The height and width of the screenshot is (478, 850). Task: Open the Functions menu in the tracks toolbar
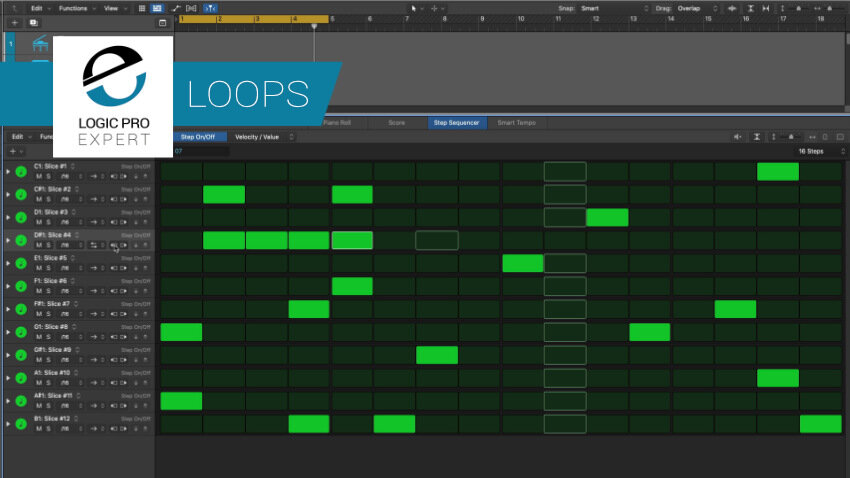coord(76,8)
